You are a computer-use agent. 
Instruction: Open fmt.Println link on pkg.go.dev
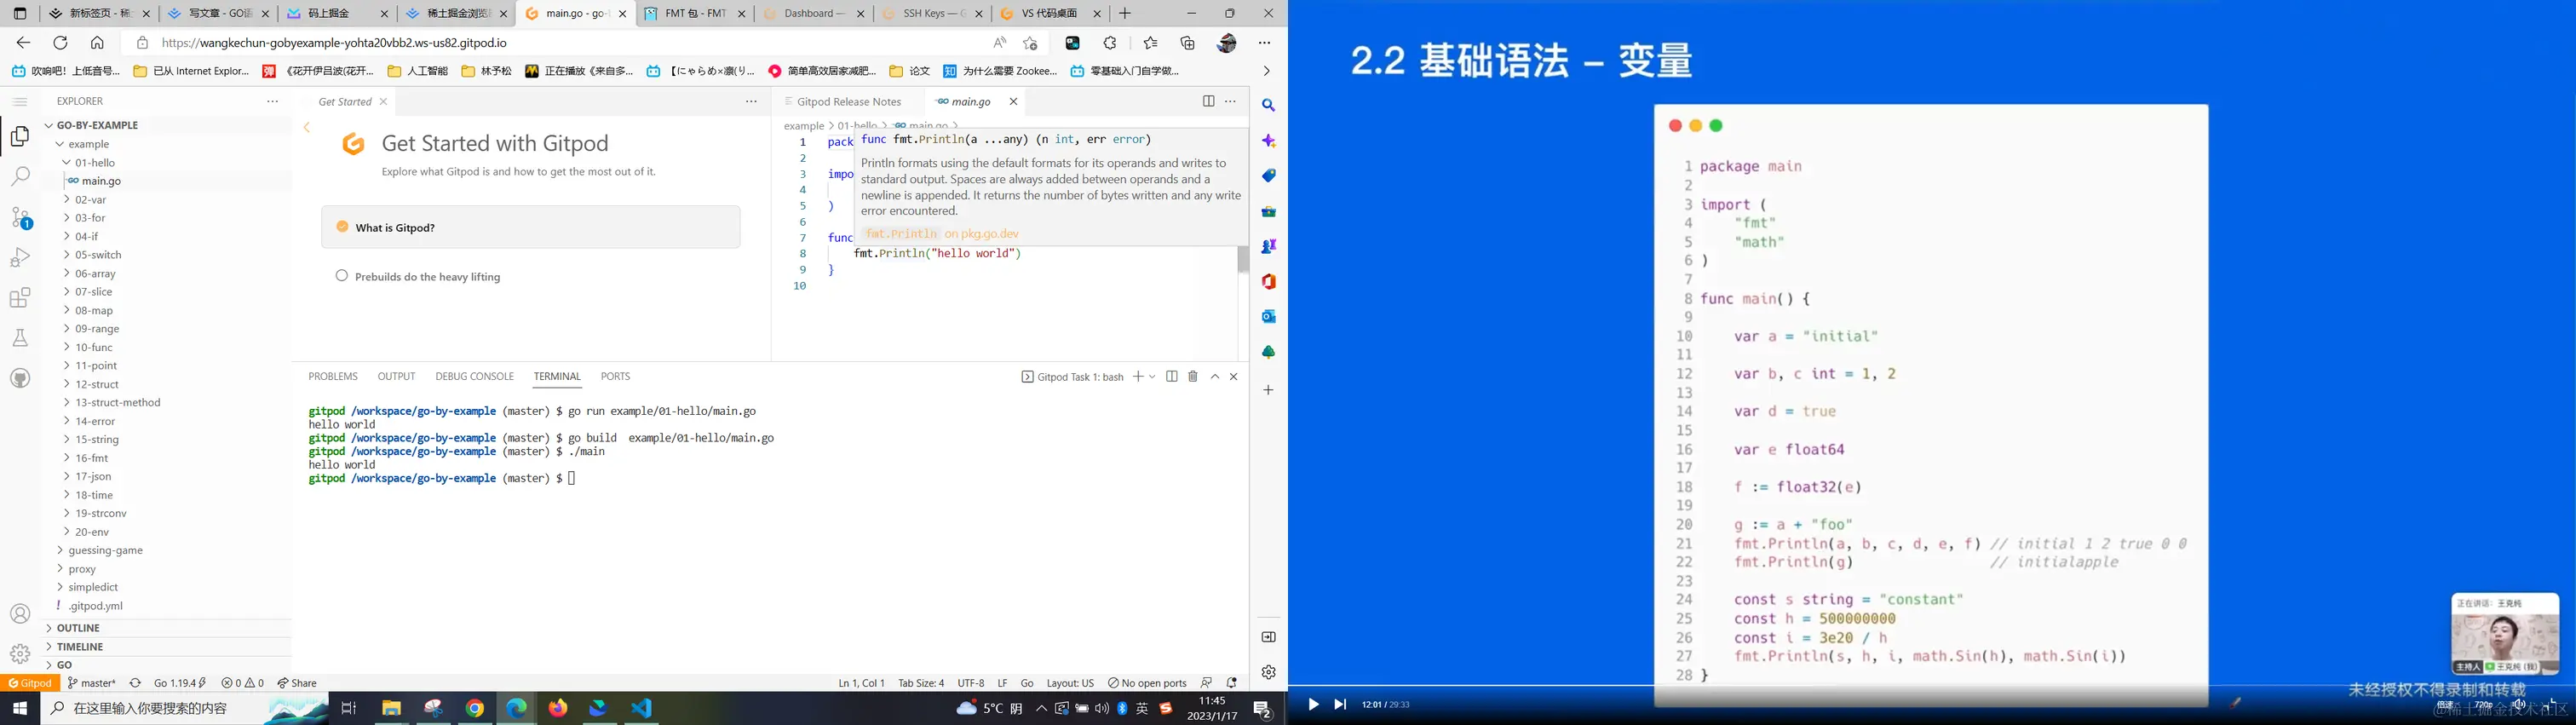942,233
